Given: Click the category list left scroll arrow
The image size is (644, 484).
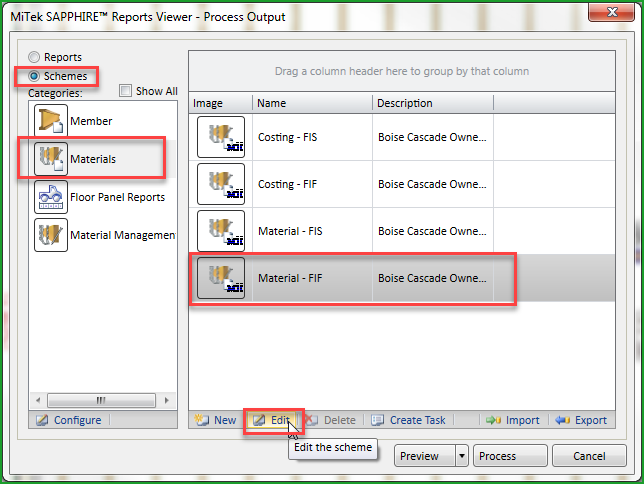Looking at the screenshot, I should (38, 400).
